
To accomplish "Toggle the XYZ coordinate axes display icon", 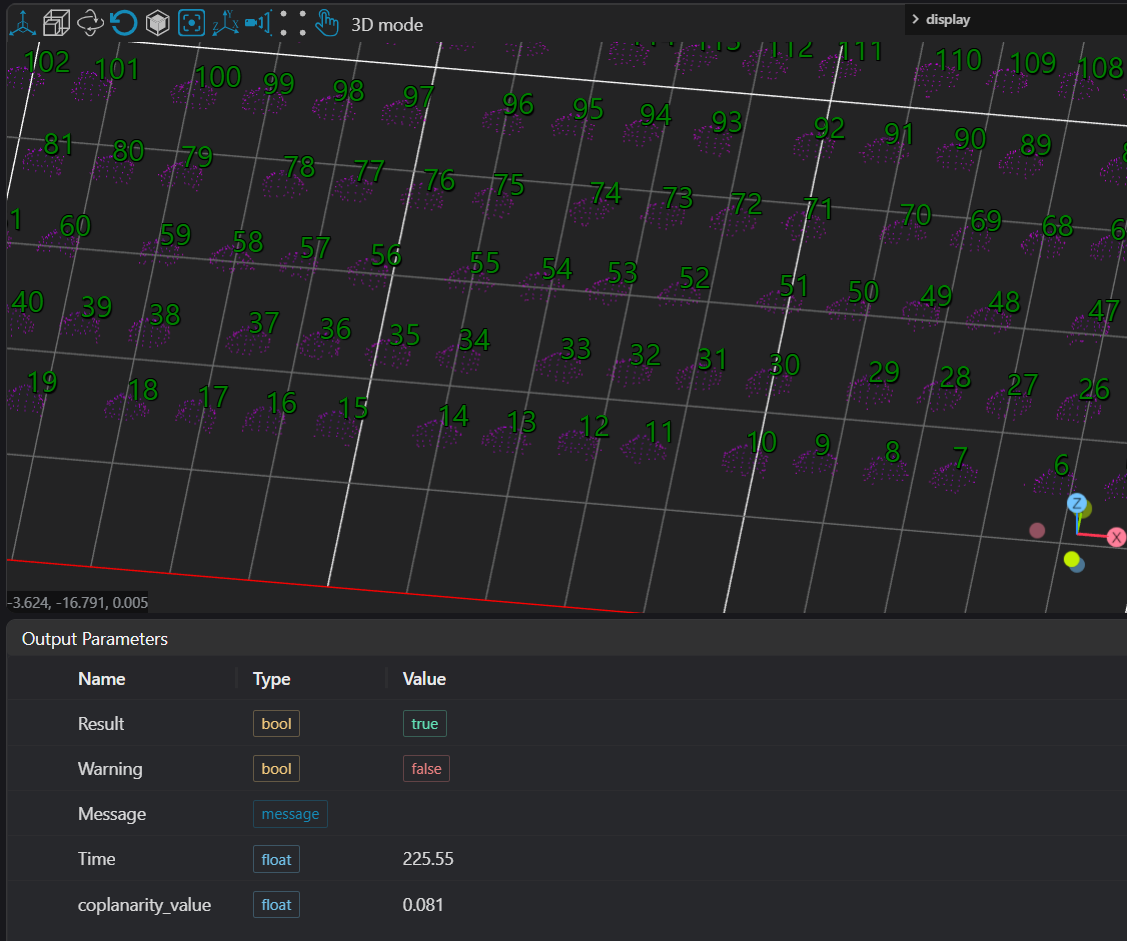I will (x=225, y=22).
